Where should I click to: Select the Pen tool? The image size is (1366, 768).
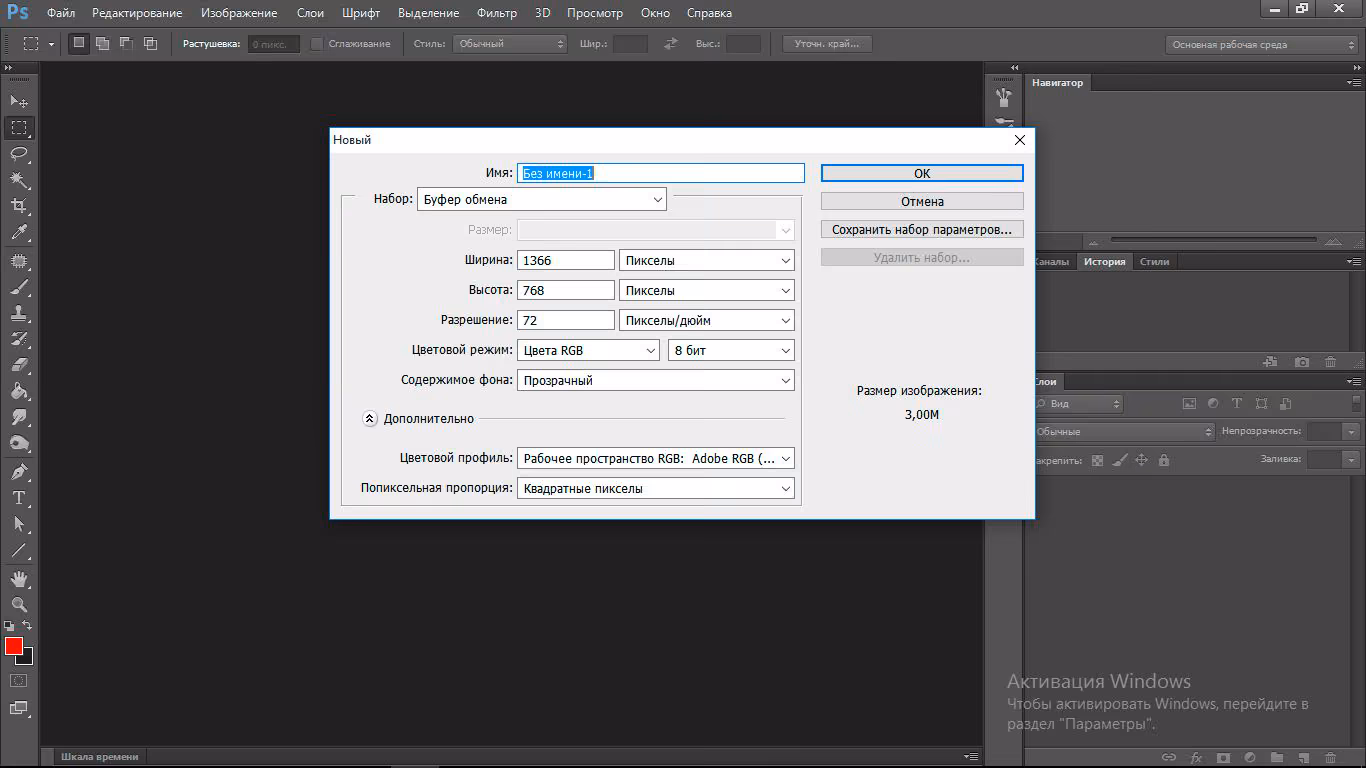pos(19,472)
